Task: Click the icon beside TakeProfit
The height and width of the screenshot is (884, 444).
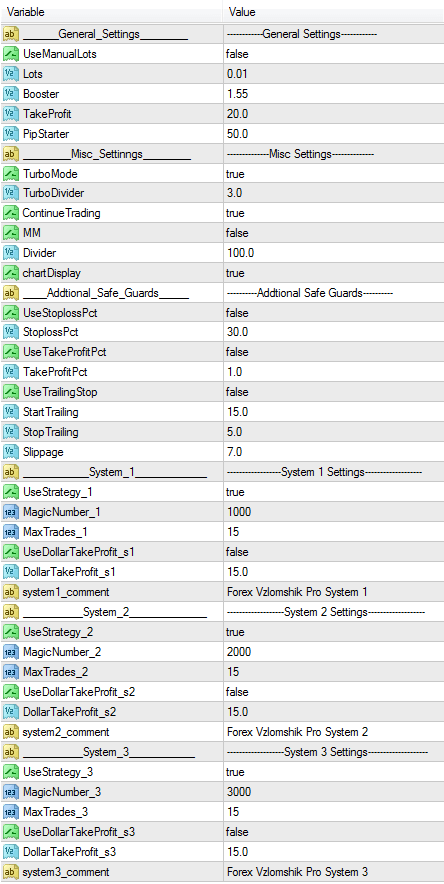Action: coord(11,114)
